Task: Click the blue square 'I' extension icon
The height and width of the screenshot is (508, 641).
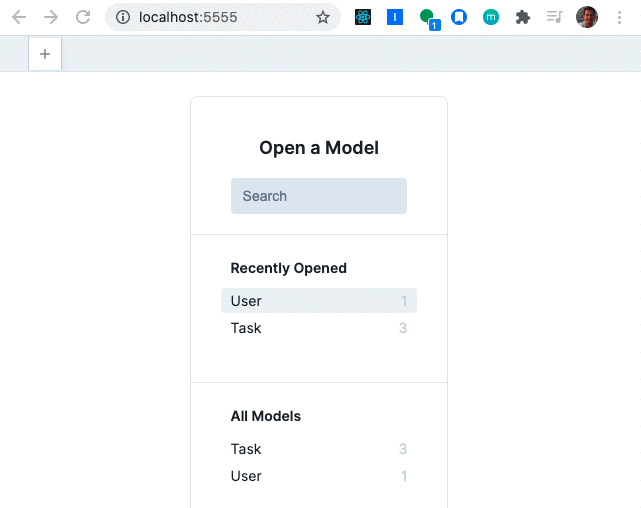Action: pyautogui.click(x=395, y=17)
